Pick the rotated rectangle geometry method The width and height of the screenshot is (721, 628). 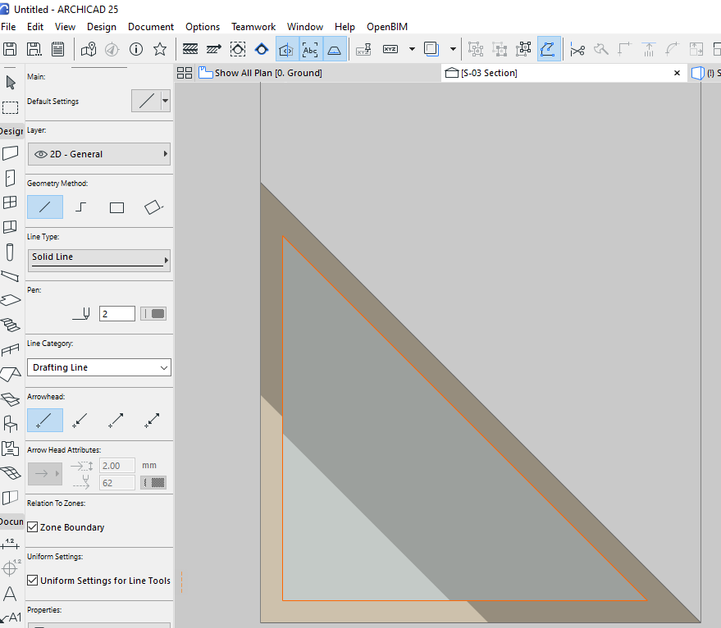pyautogui.click(x=152, y=208)
